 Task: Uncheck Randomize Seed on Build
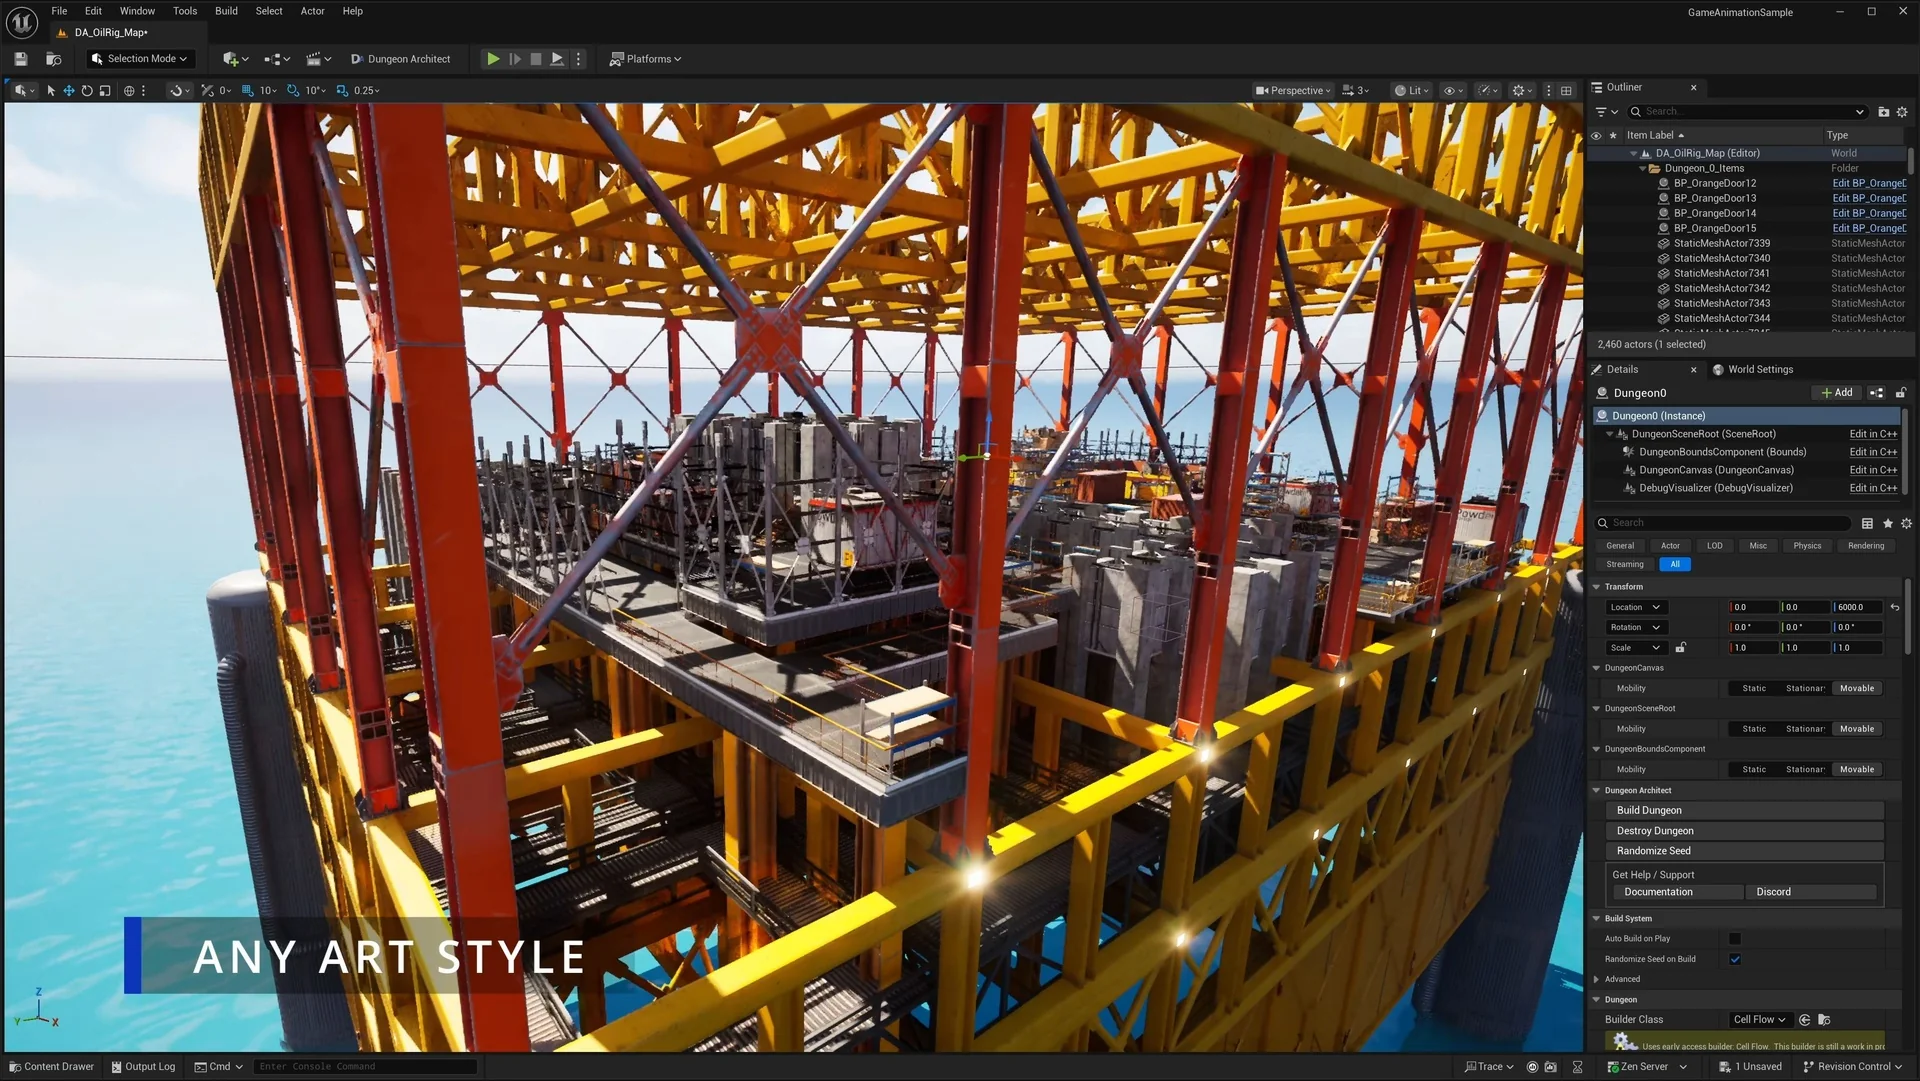point(1735,959)
